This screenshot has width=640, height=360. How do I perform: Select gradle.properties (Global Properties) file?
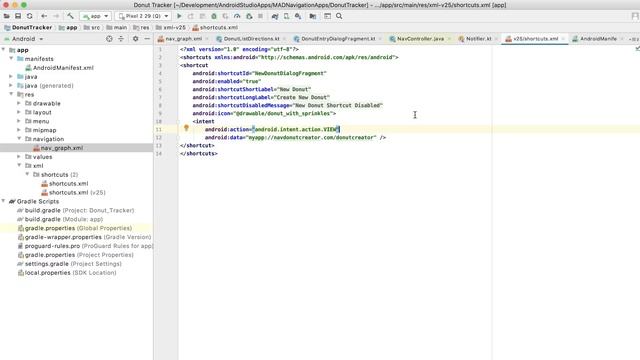(75, 228)
